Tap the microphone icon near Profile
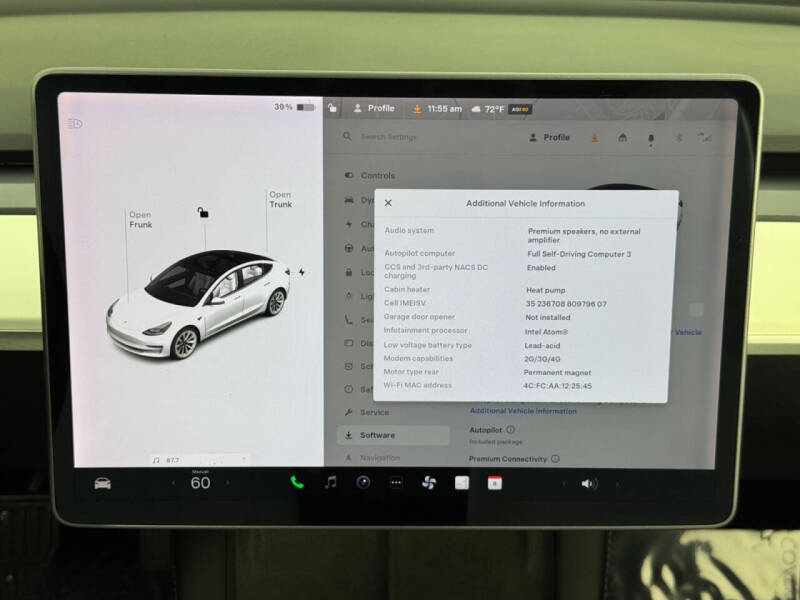This screenshot has height=600, width=800. (652, 136)
